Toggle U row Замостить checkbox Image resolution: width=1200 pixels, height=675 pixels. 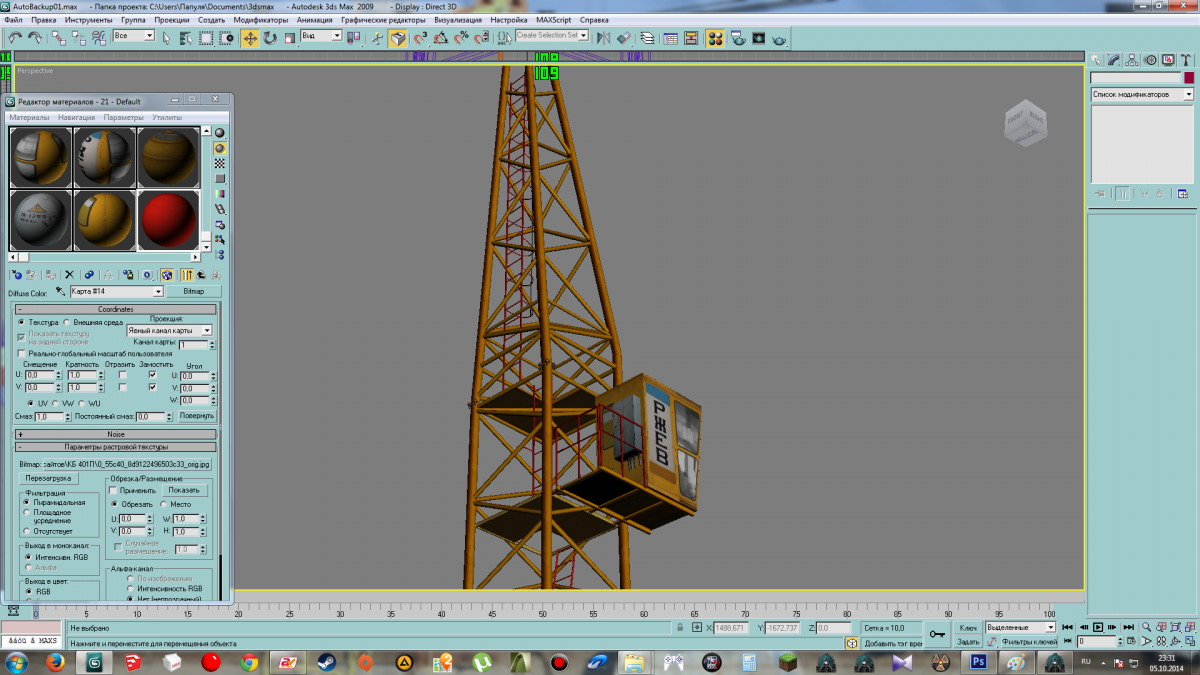coord(152,375)
